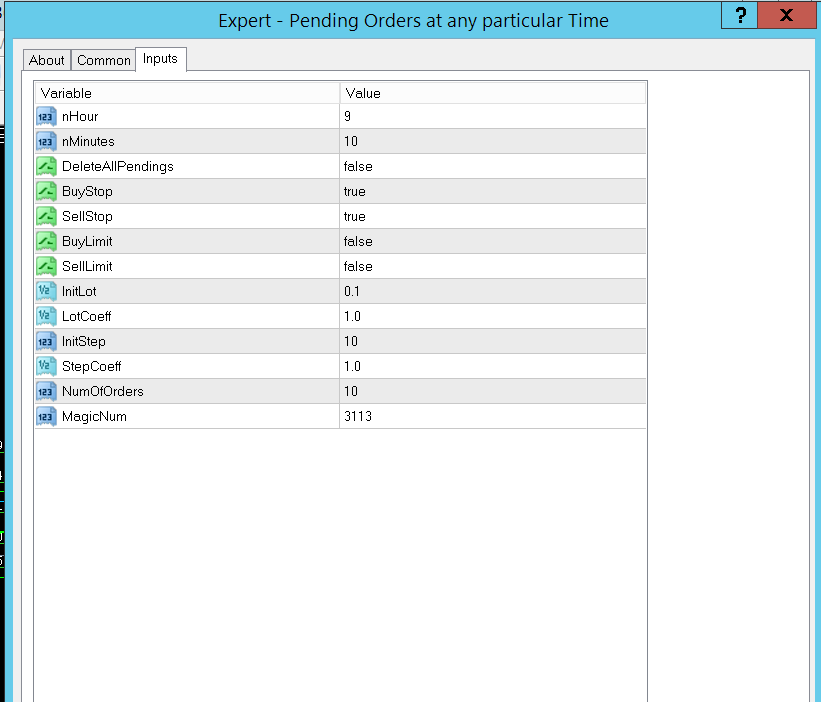This screenshot has width=821, height=702.
Task: Click the double-type icon beside LotCoeff
Action: pyautogui.click(x=46, y=316)
